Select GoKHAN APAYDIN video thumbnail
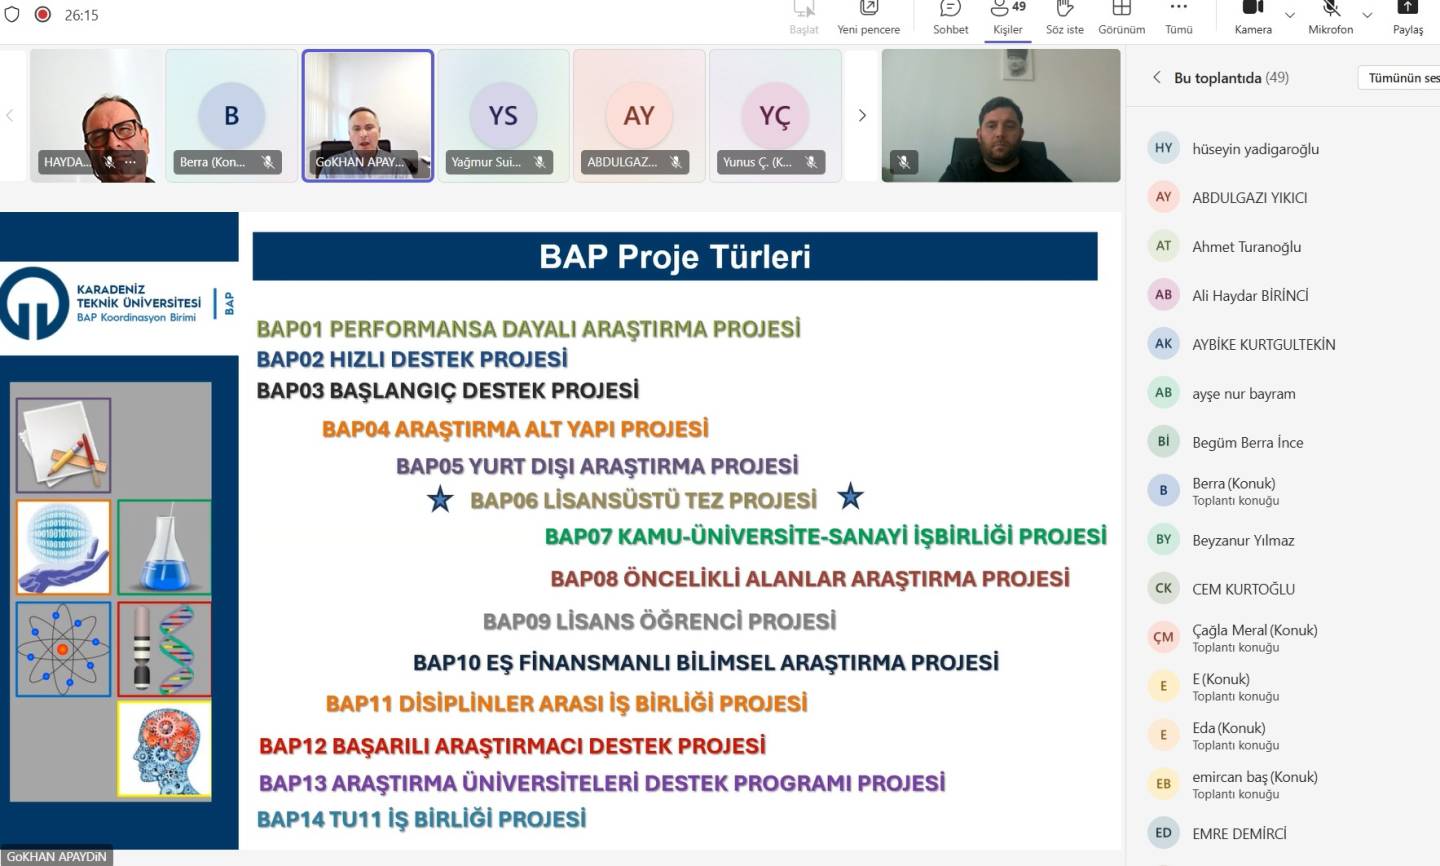Viewport: 1440px width, 866px height. 367,115
